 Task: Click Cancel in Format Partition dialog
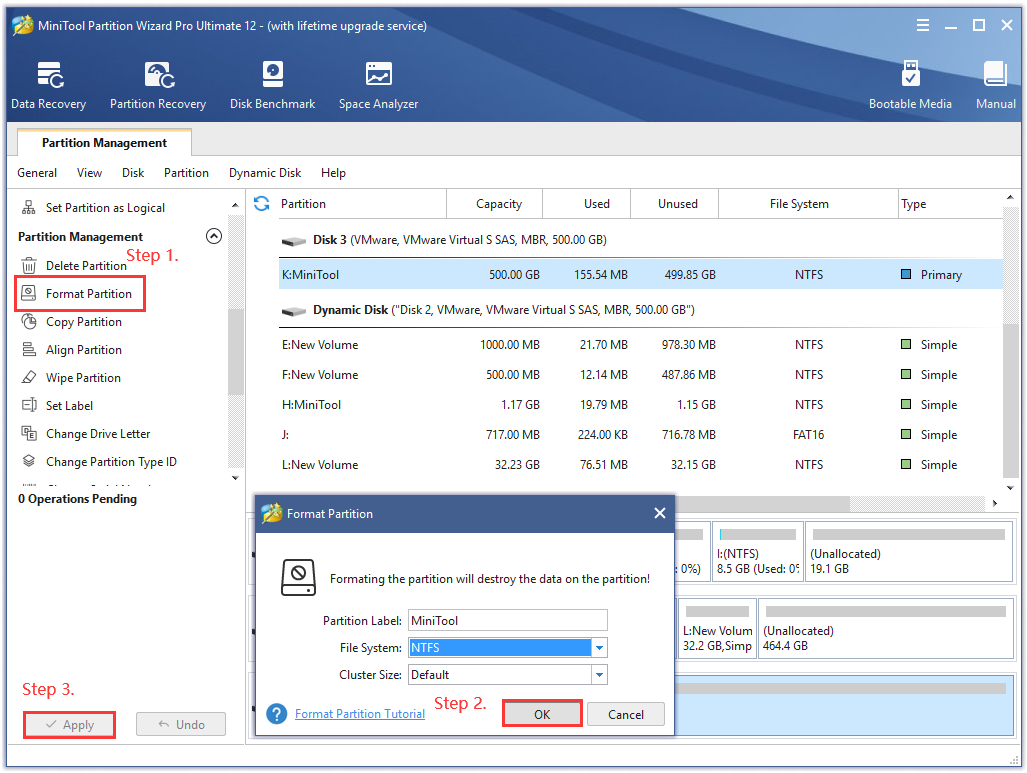point(626,714)
